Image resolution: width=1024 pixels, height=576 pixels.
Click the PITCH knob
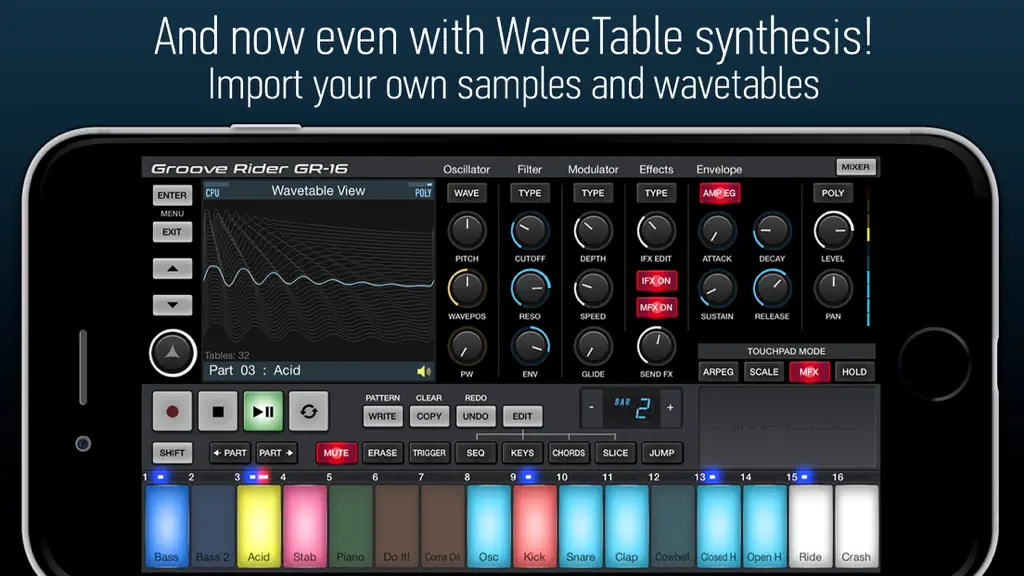pos(467,231)
